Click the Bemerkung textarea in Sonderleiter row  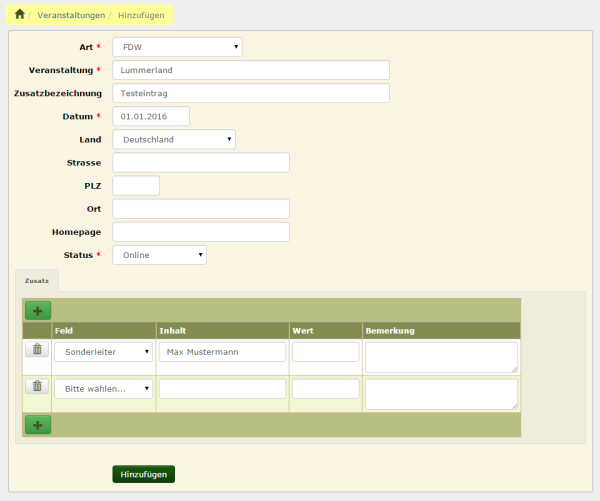coord(440,357)
